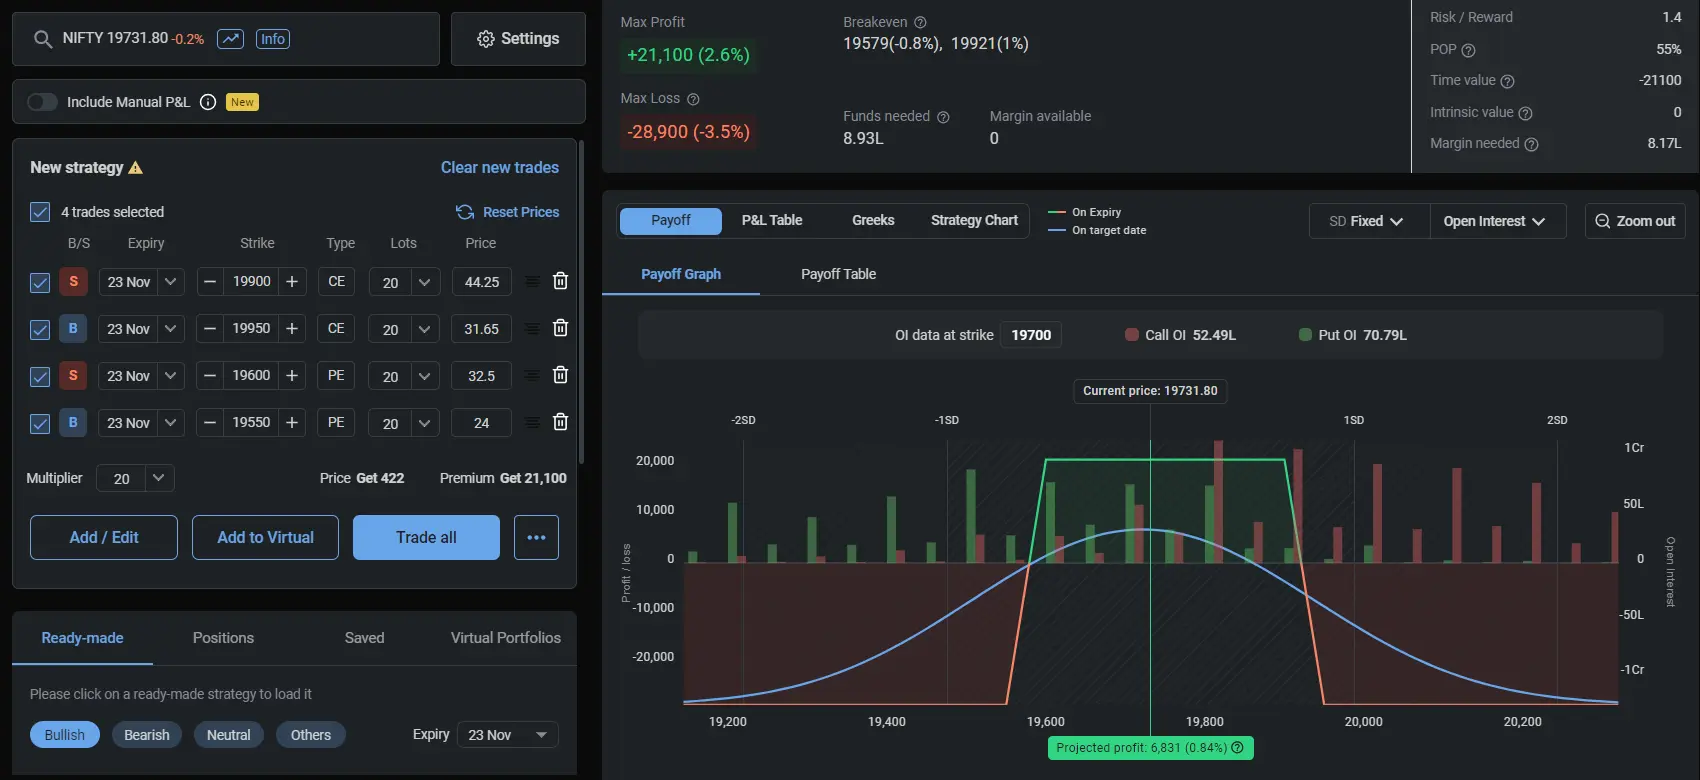Uncheck the 19600 PE trade checkbox
The height and width of the screenshot is (780, 1700).
click(40, 376)
